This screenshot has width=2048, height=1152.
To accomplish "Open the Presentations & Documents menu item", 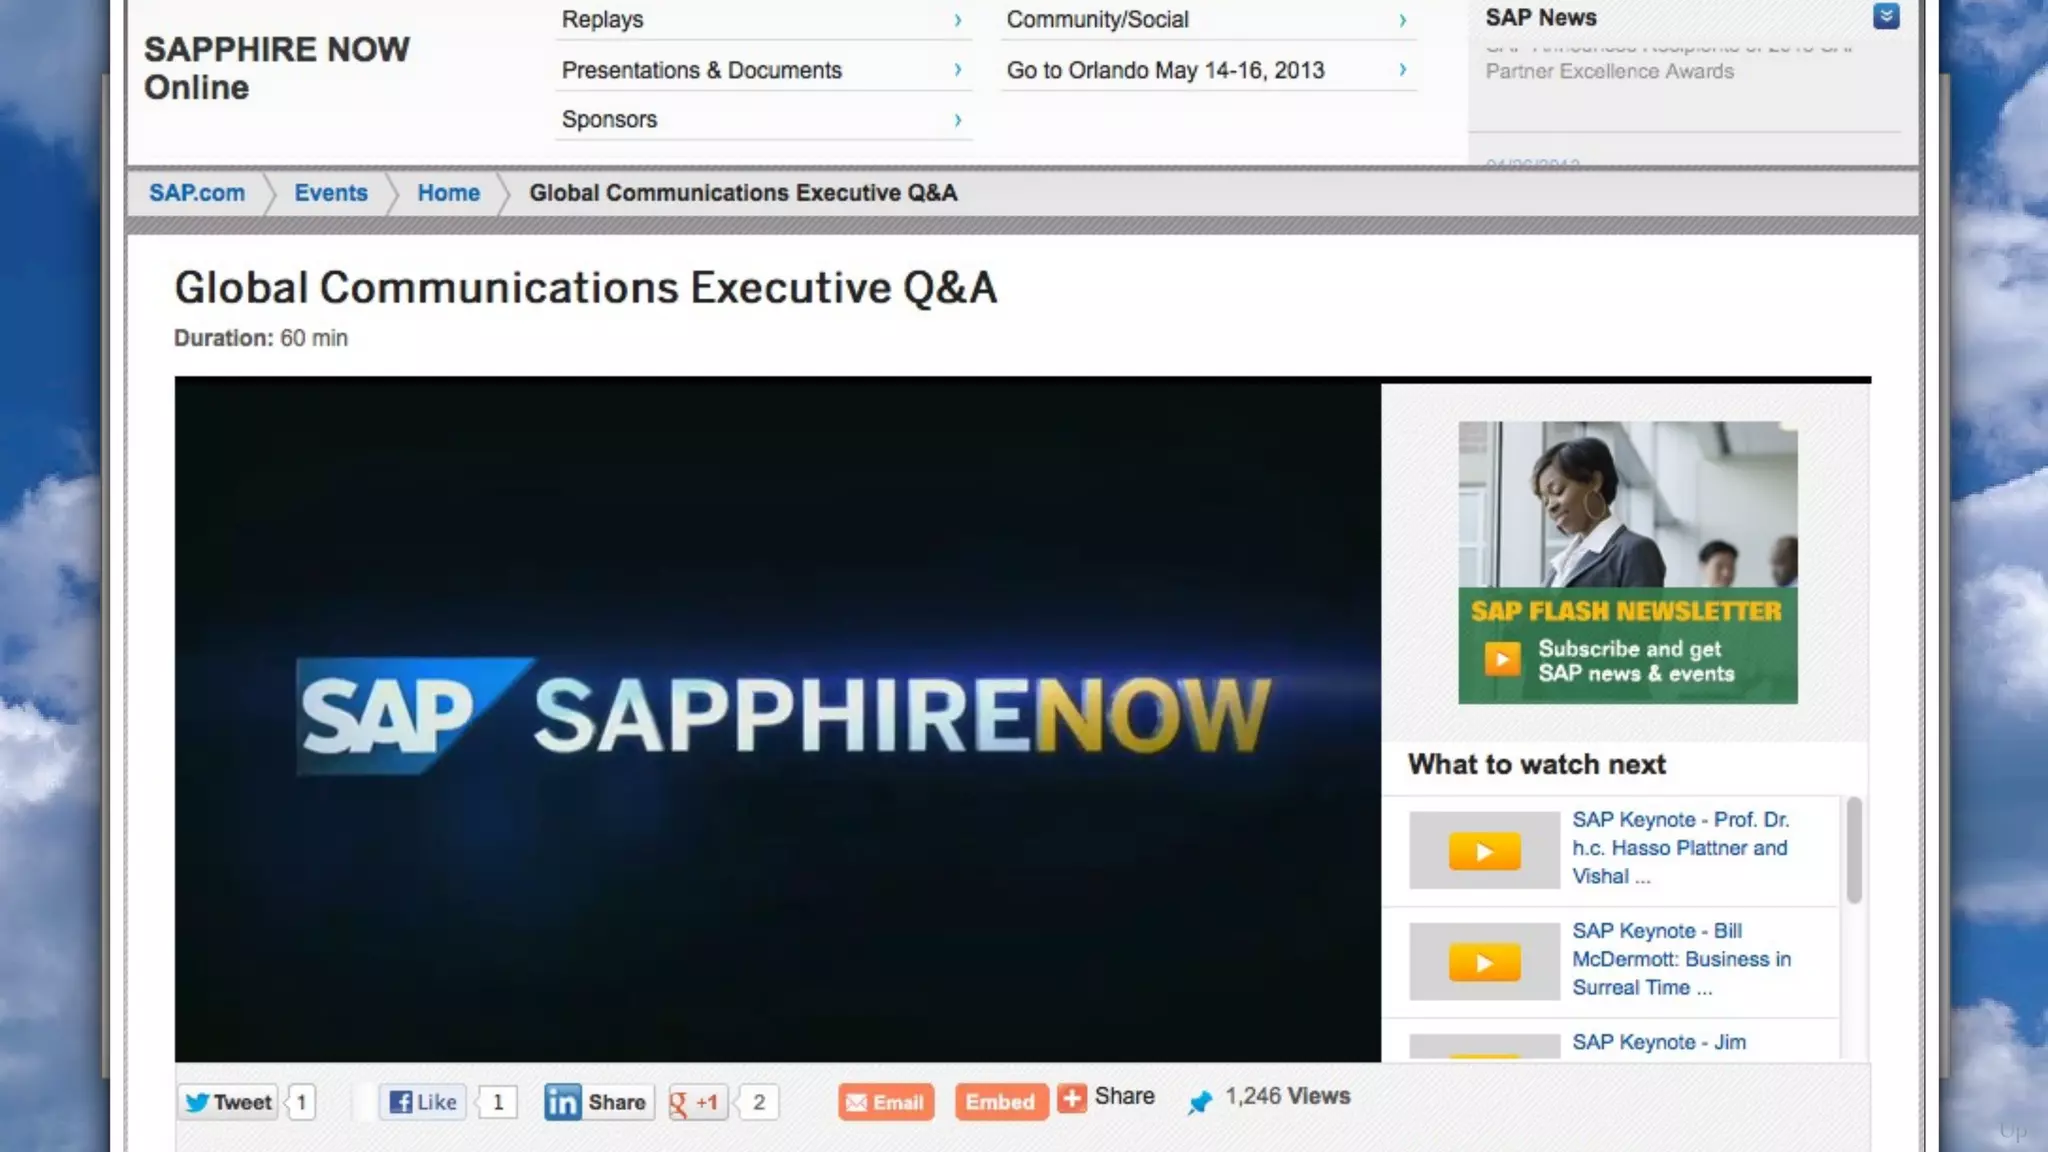I will (x=763, y=70).
